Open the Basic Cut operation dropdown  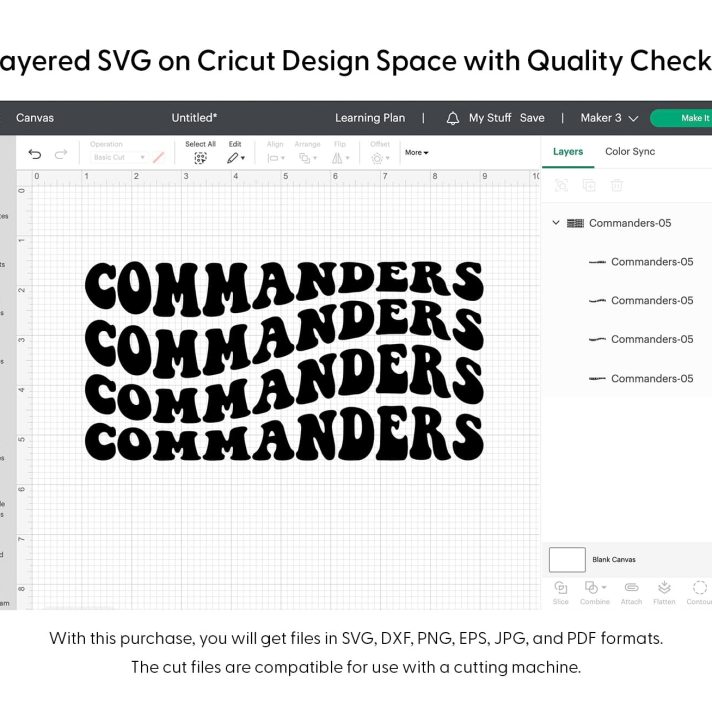click(119, 157)
